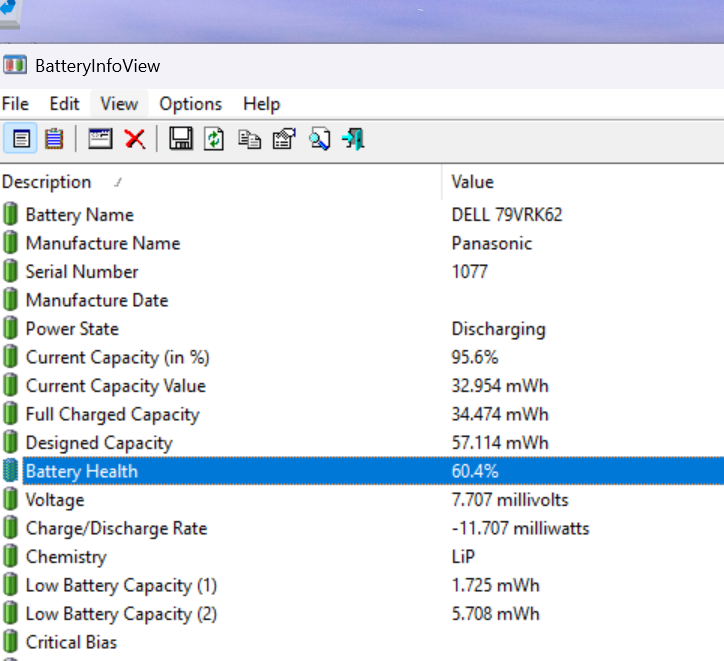
Task: Open the Help menu
Action: (261, 104)
